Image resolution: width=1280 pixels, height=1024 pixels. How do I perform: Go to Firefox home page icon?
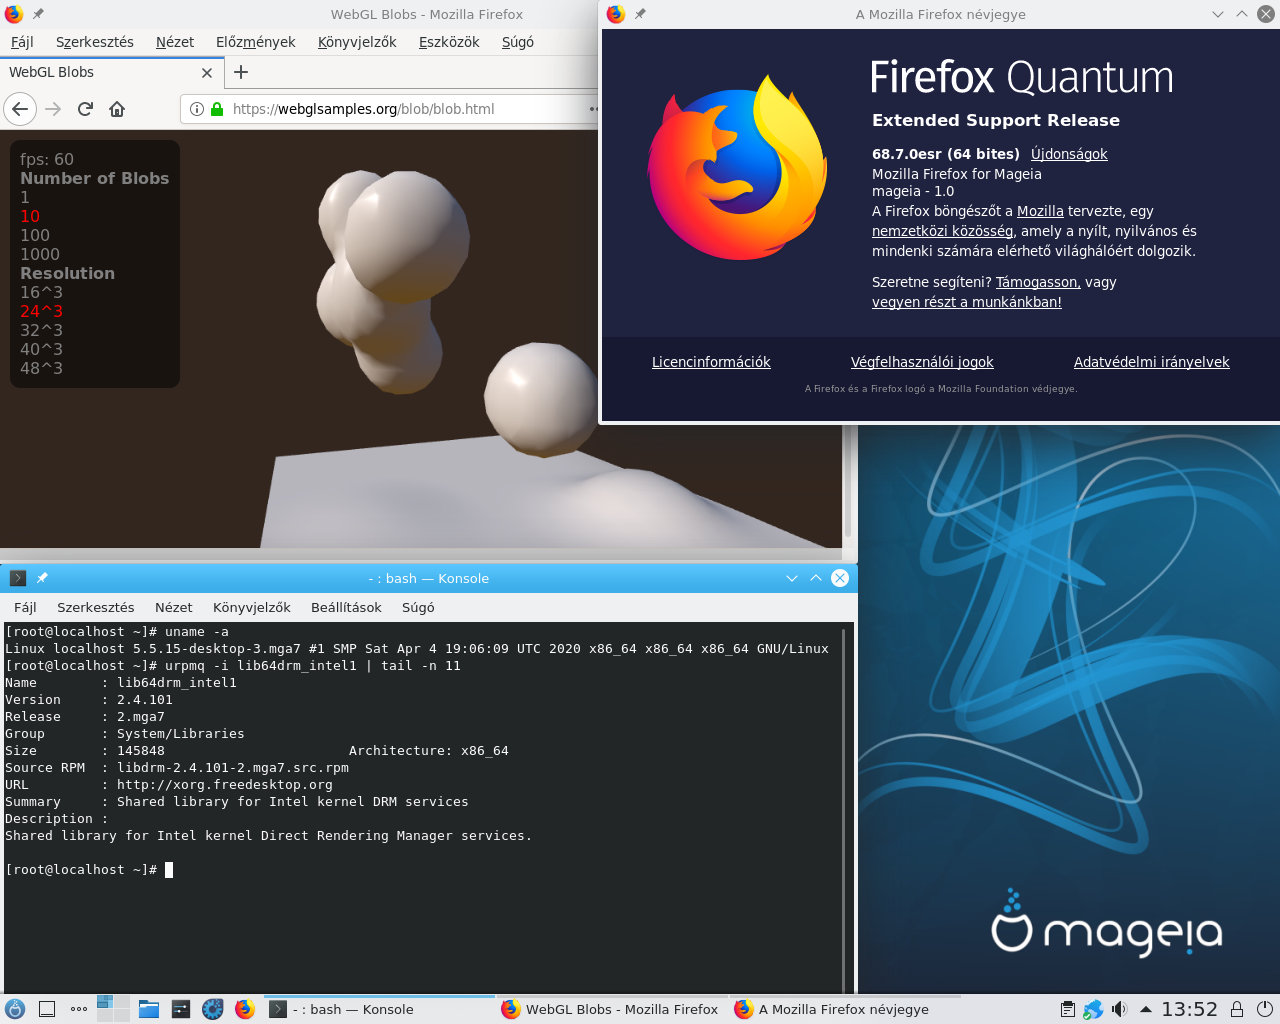[x=117, y=109]
